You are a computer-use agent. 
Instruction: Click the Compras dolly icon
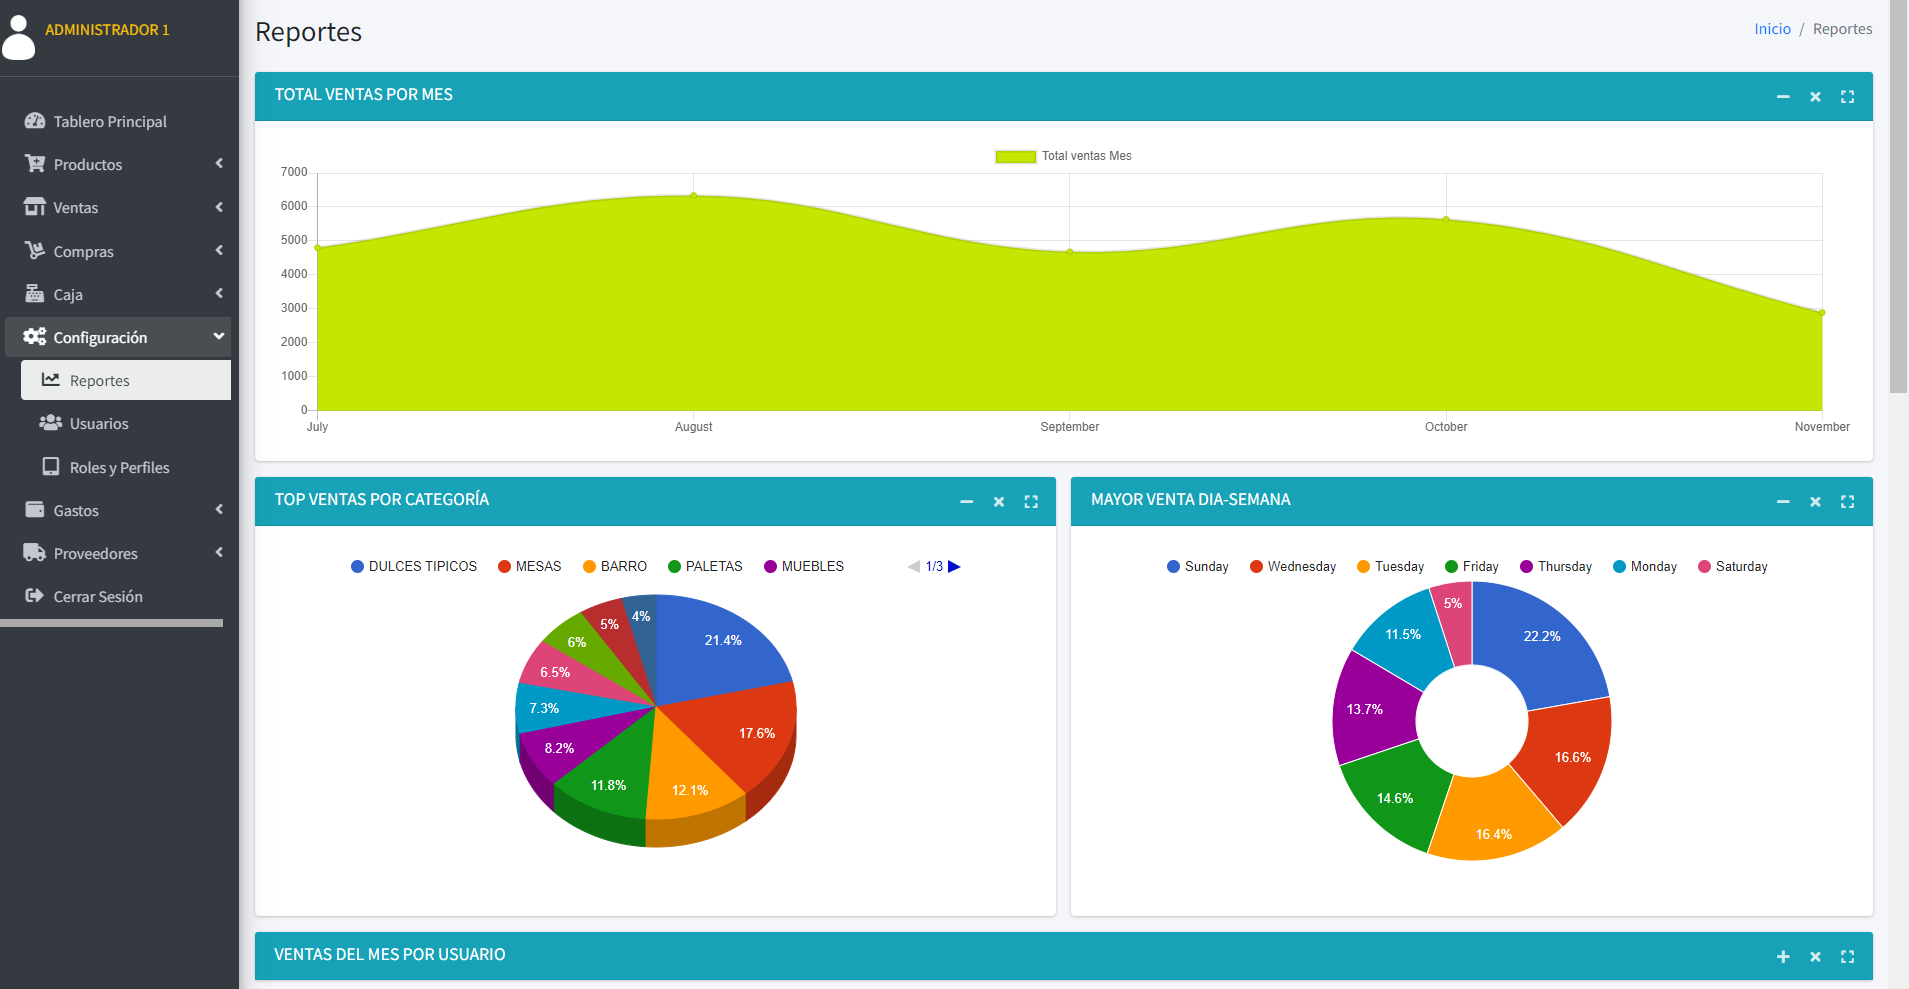(35, 251)
